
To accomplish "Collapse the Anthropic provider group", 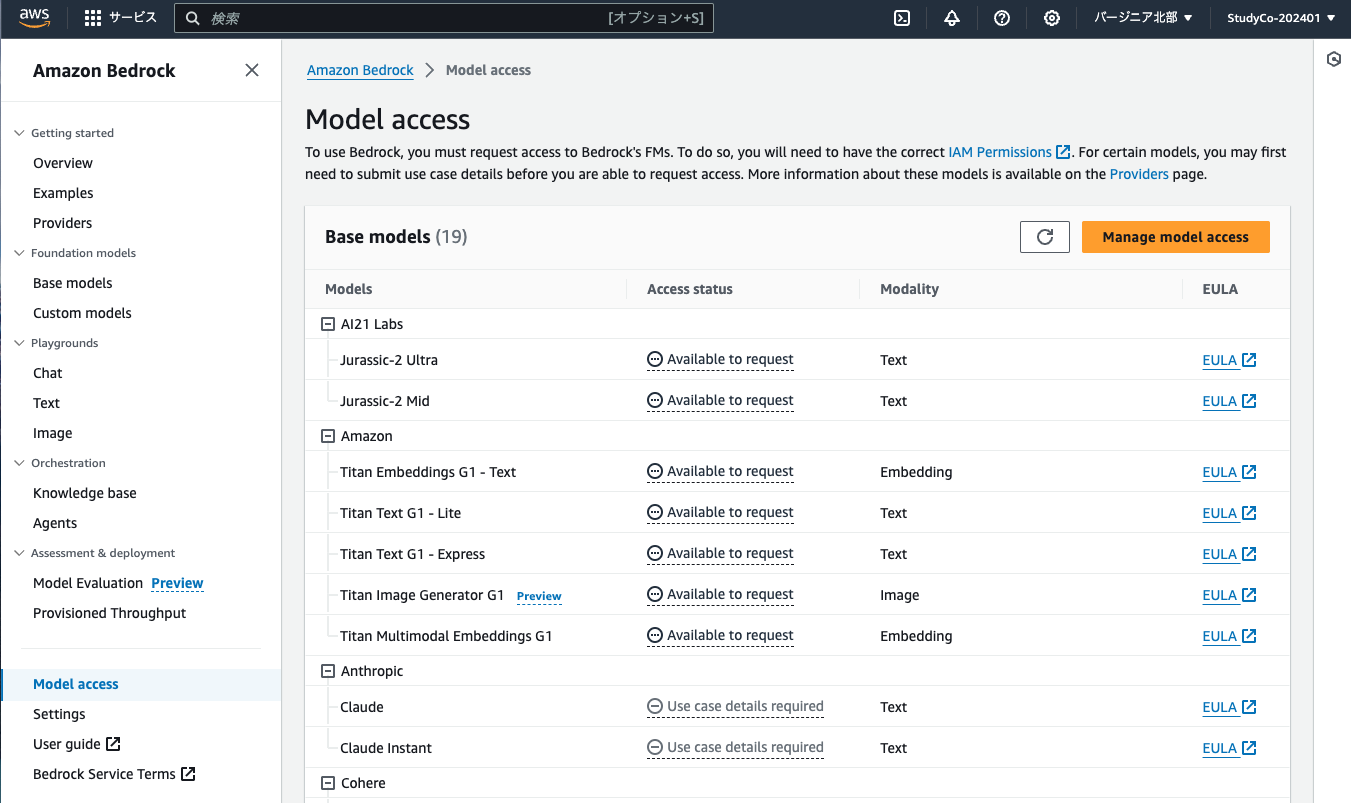I will pos(327,670).
